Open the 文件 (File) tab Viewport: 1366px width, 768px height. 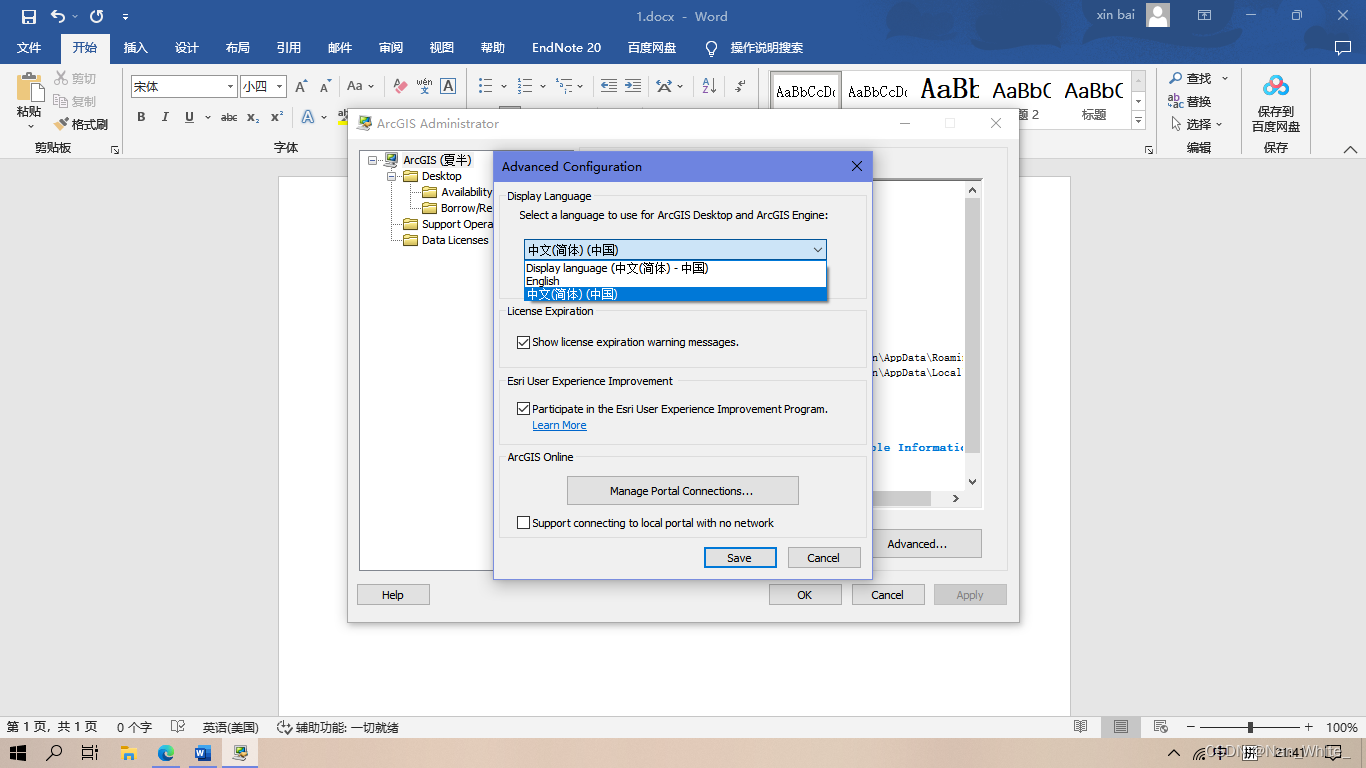coord(29,48)
